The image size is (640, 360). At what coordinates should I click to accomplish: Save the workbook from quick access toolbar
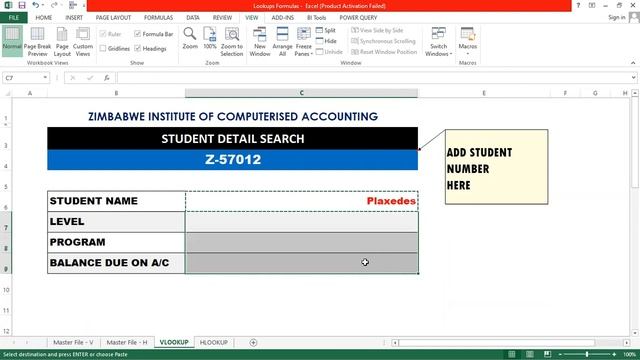click(x=22, y=5)
